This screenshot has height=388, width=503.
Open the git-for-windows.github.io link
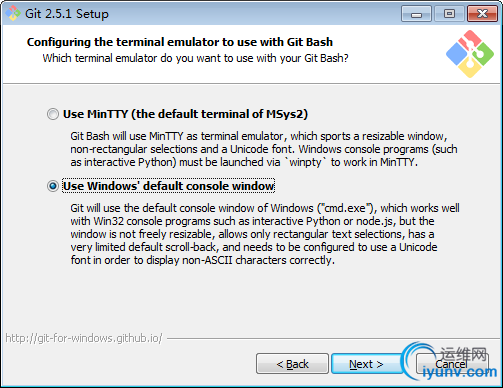(84, 338)
